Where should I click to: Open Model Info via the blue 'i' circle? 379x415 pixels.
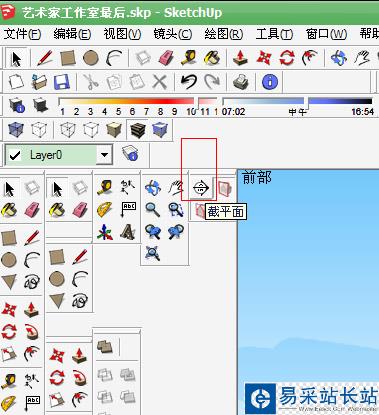[270, 82]
